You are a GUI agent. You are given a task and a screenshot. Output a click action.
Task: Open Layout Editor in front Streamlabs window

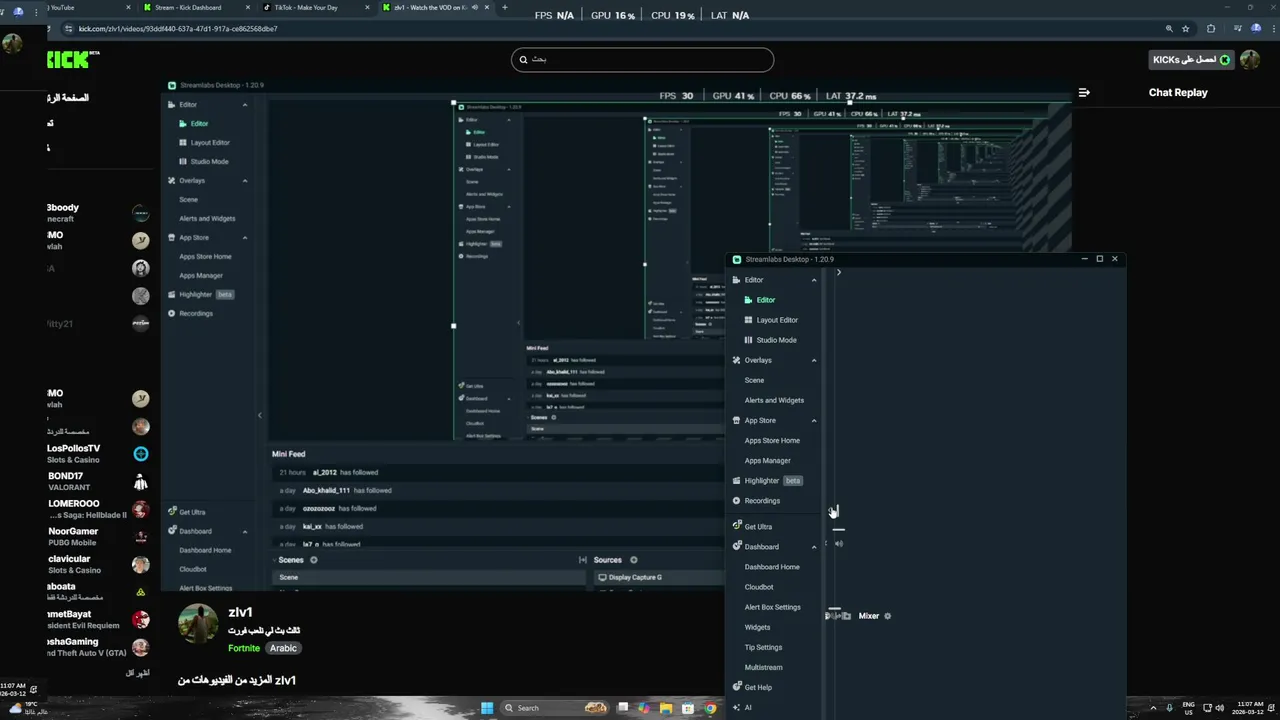click(771, 320)
